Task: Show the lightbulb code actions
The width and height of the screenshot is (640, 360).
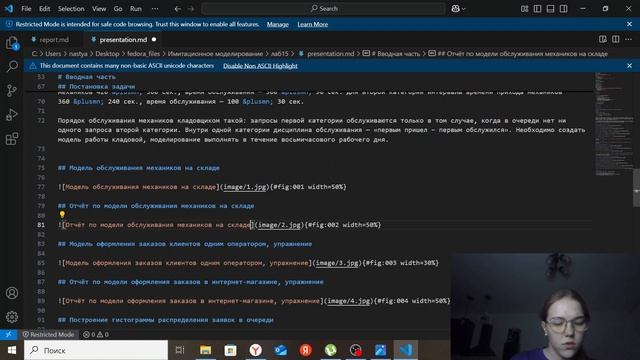Action: coord(62,215)
